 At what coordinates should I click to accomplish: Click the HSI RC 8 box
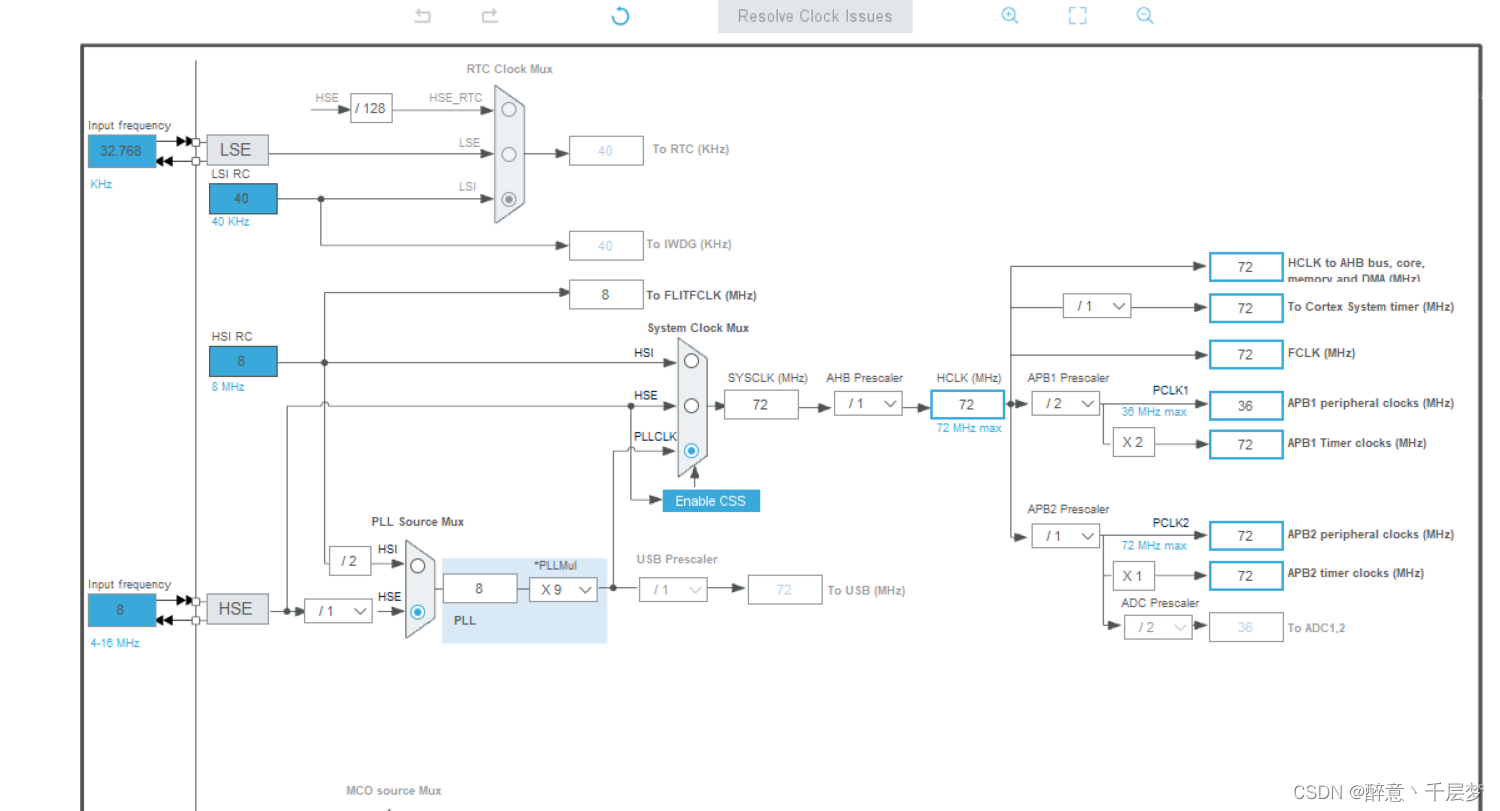[243, 361]
